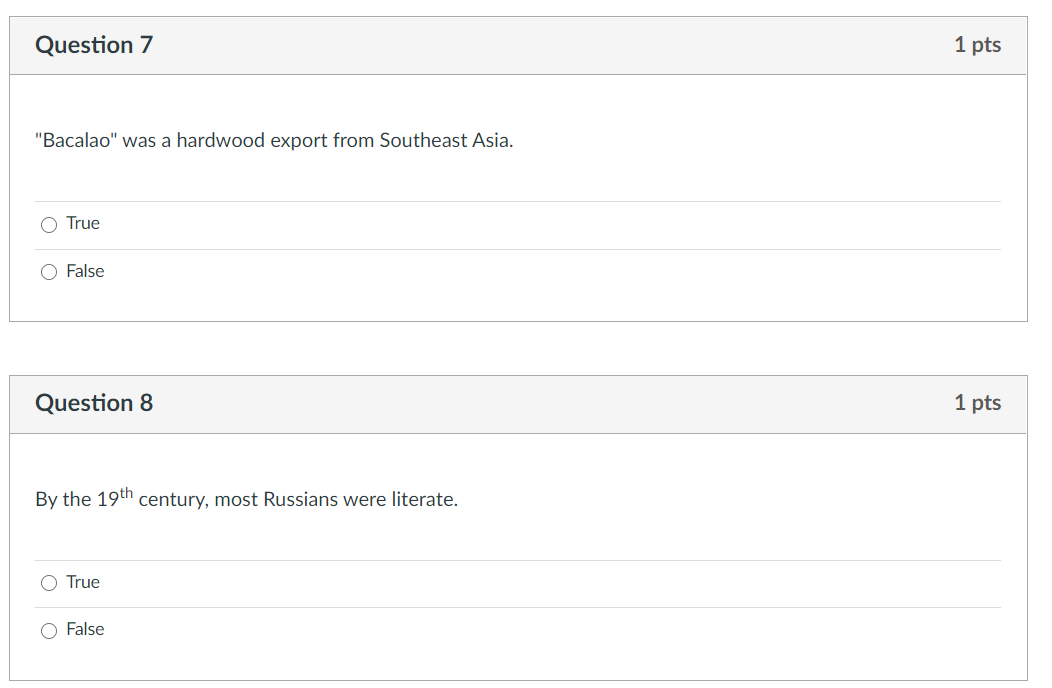Click the False label text in Question 7
Image resolution: width=1052 pixels, height=688 pixels.
85,271
